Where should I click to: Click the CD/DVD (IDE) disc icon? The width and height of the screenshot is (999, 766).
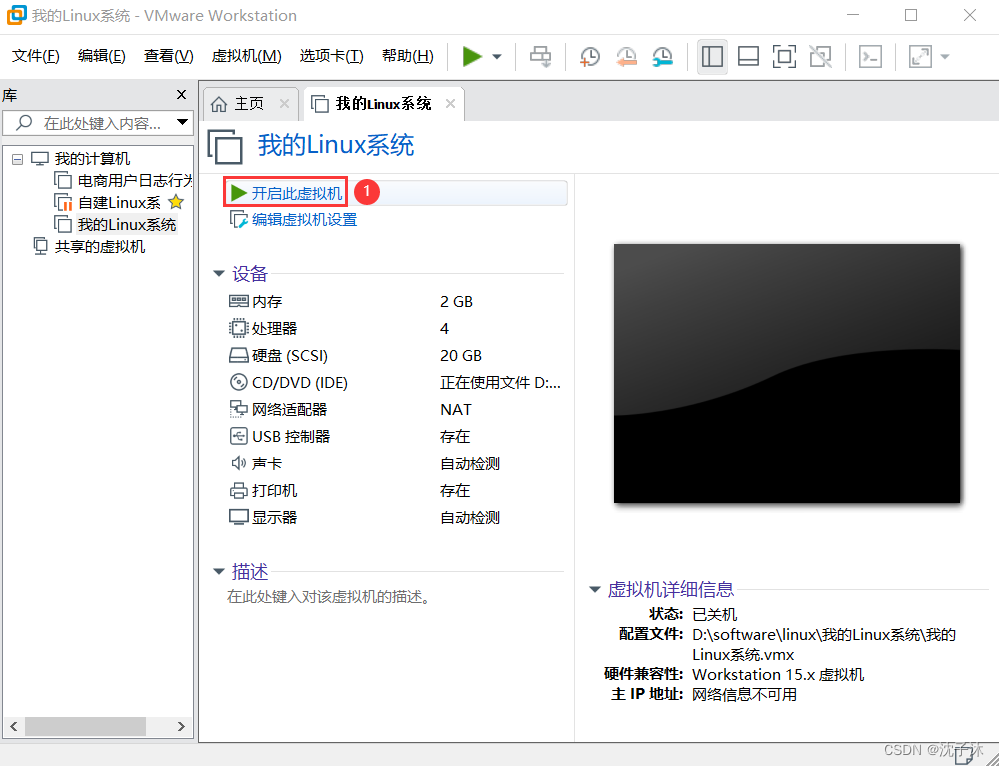238,382
